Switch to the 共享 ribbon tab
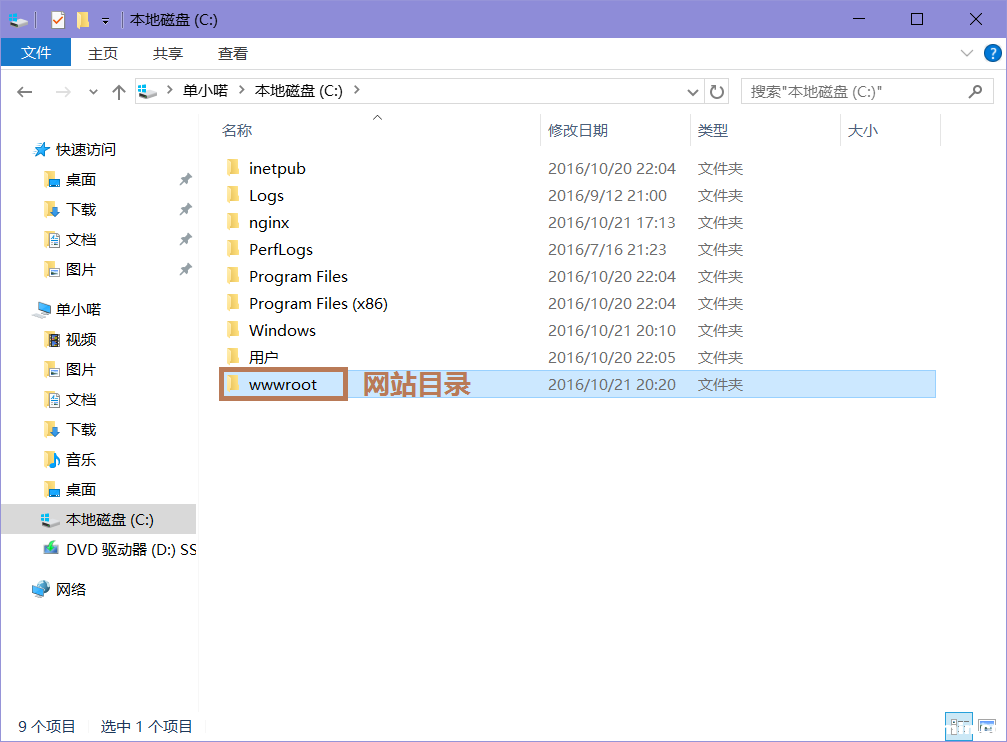Screen dimensions: 1007x742 [168, 53]
